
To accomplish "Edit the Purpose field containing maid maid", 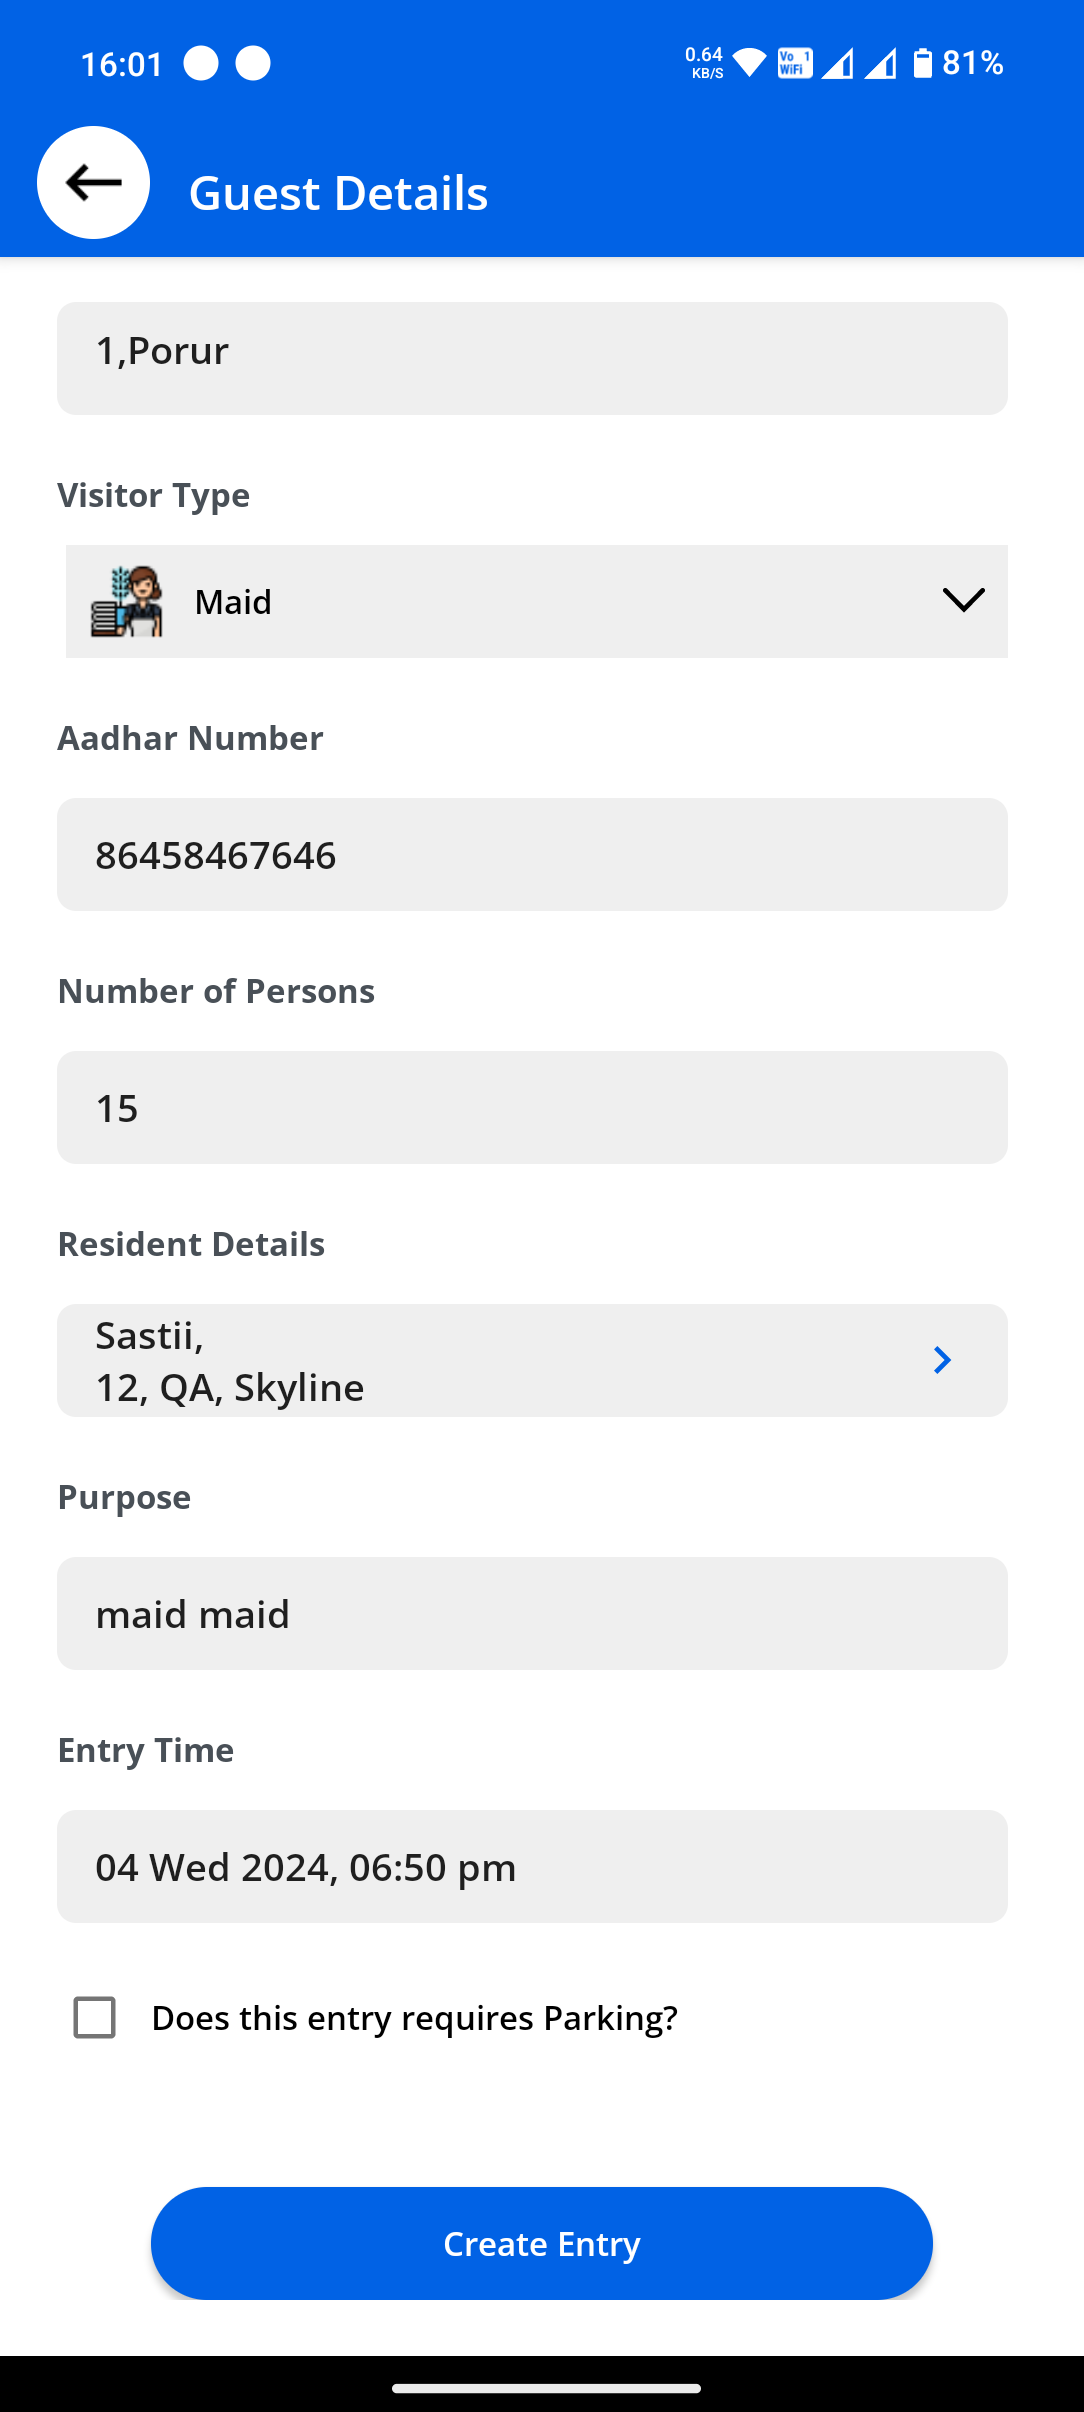I will [x=532, y=1613].
